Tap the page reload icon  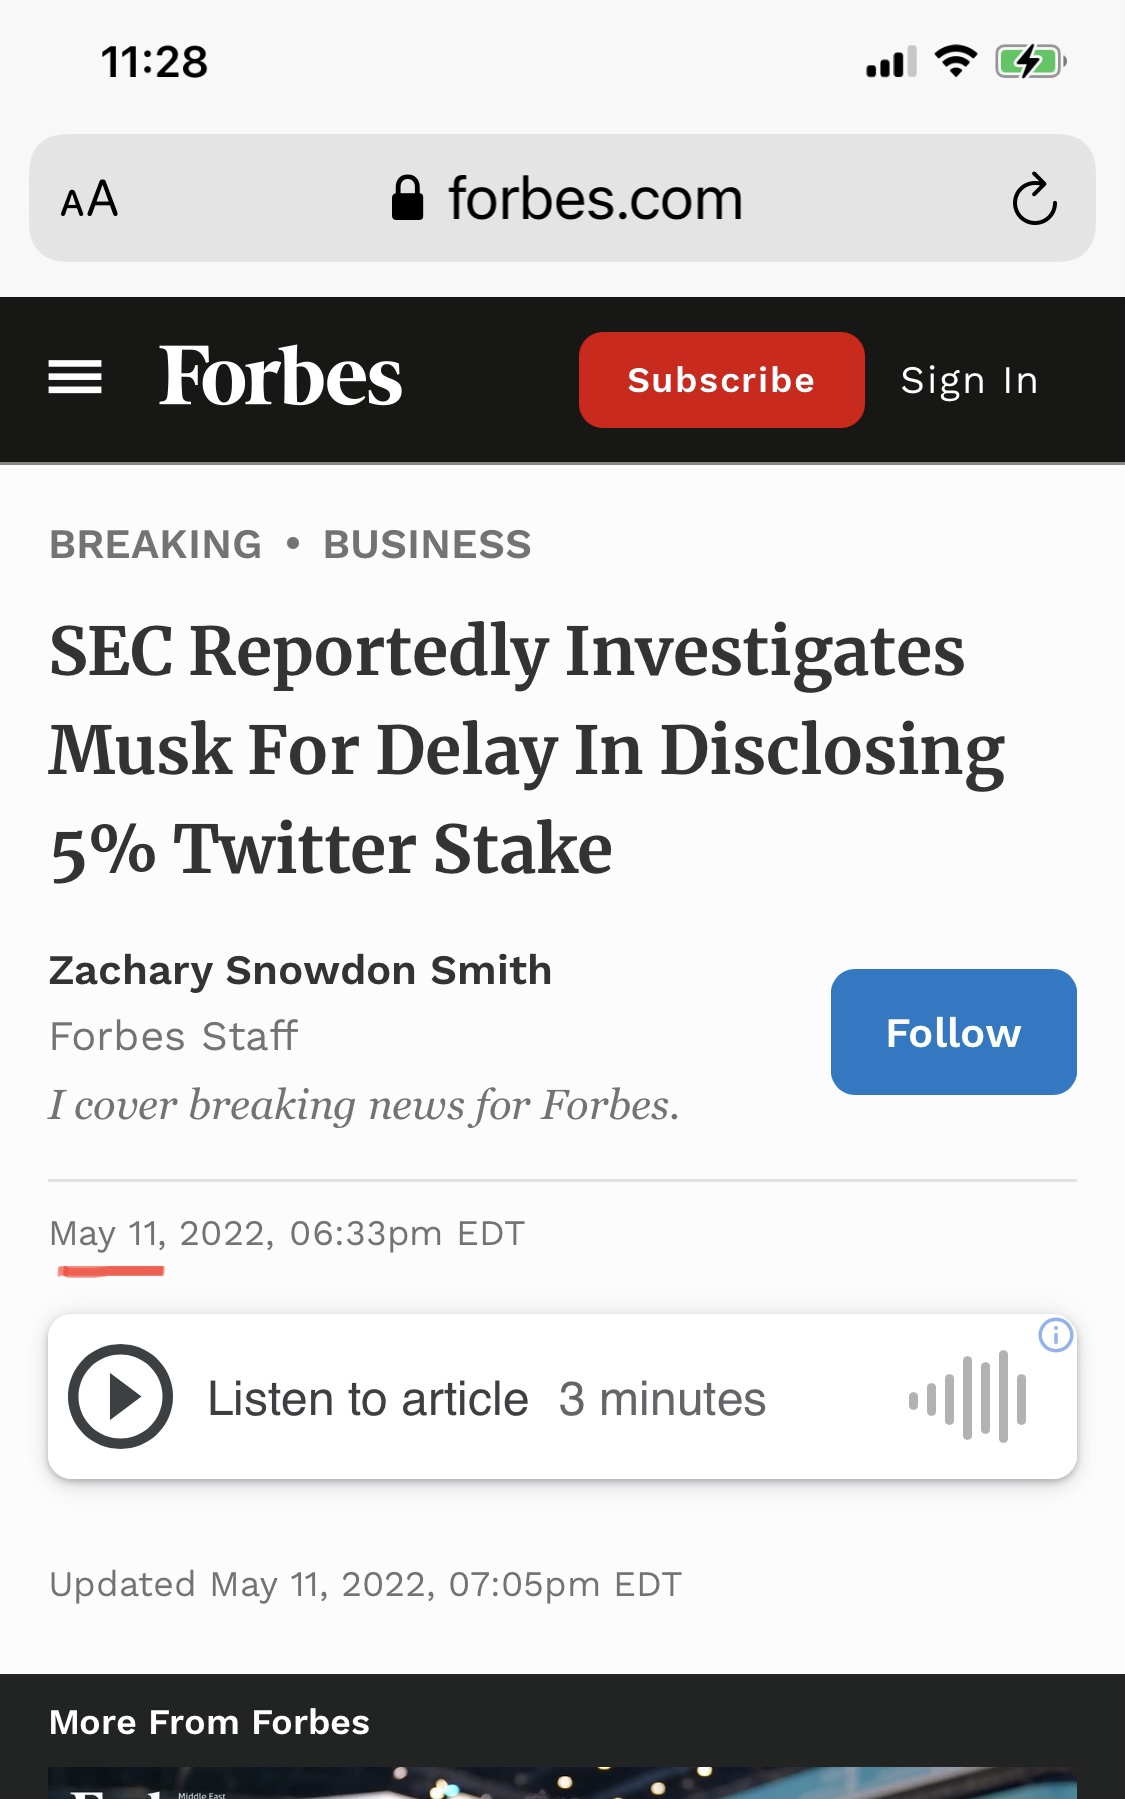(1034, 200)
